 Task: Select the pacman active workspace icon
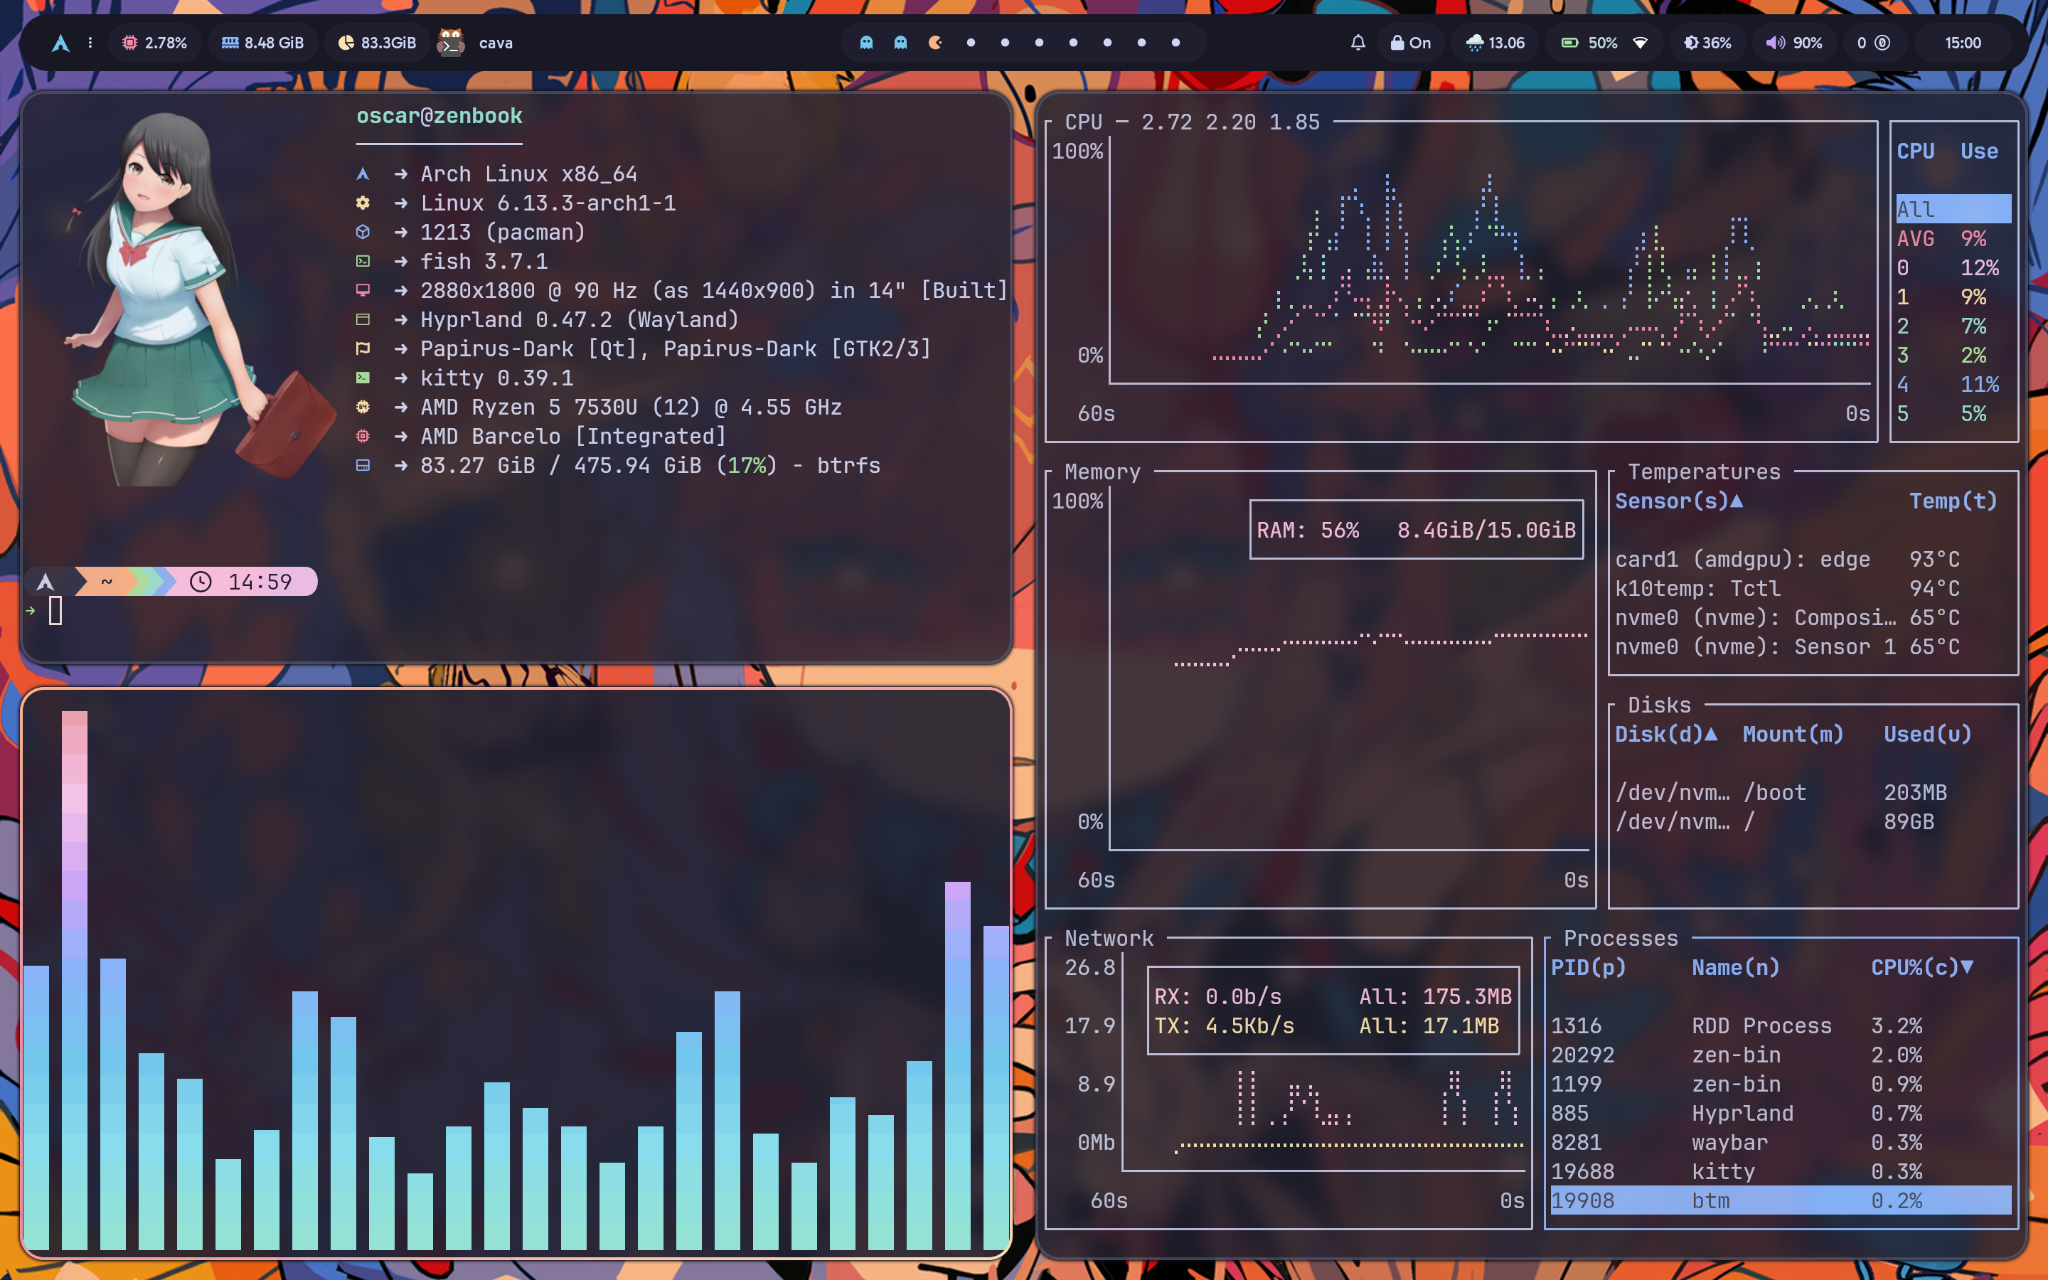(x=935, y=43)
